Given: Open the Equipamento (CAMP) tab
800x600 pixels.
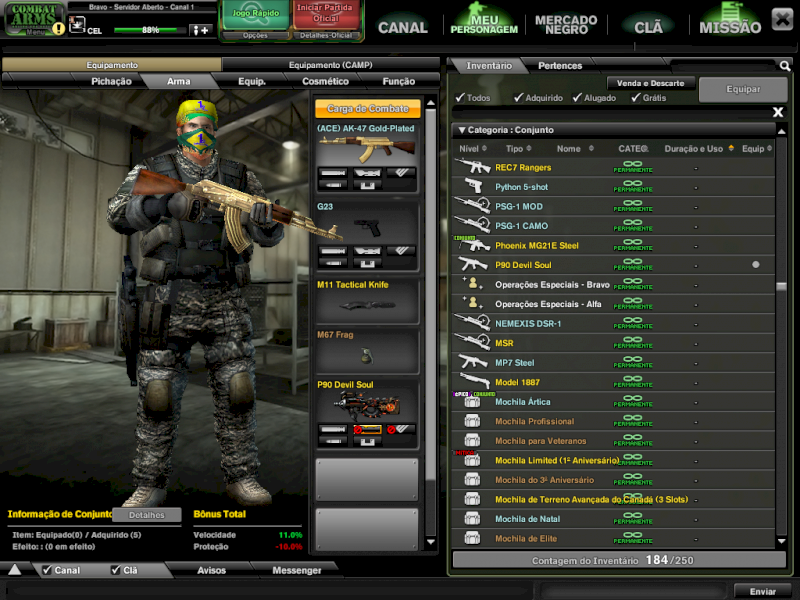Looking at the screenshot, I should tap(331, 65).
